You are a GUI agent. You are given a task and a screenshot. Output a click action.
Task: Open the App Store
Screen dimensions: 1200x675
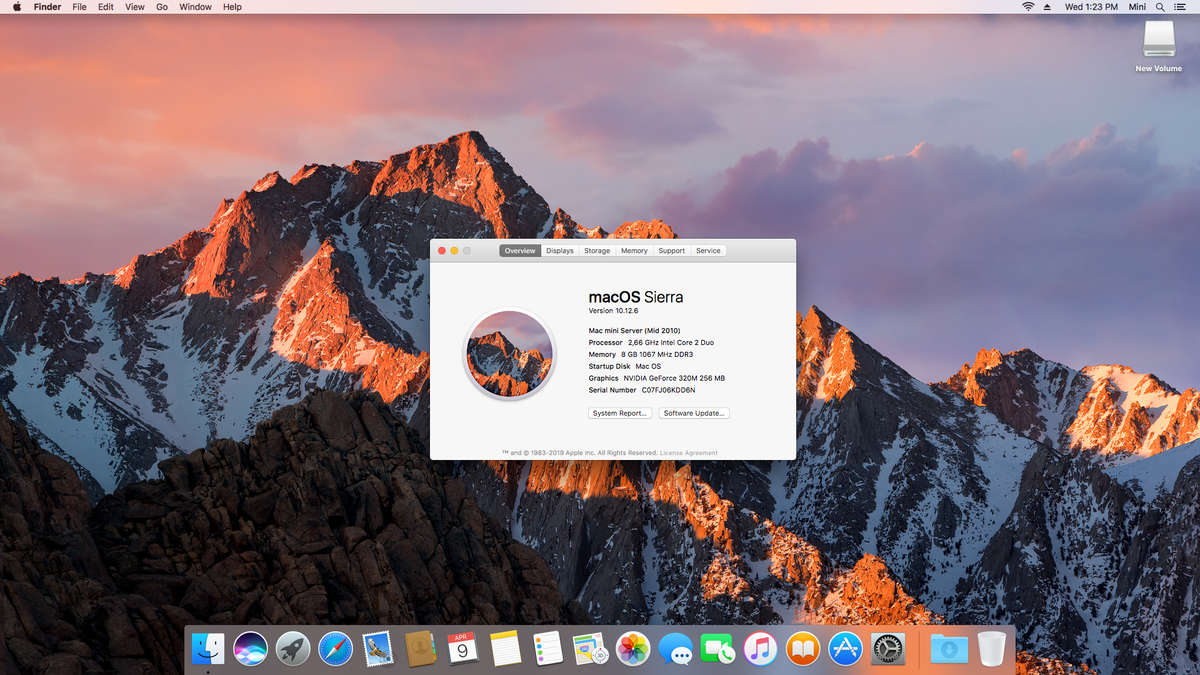(x=845, y=649)
